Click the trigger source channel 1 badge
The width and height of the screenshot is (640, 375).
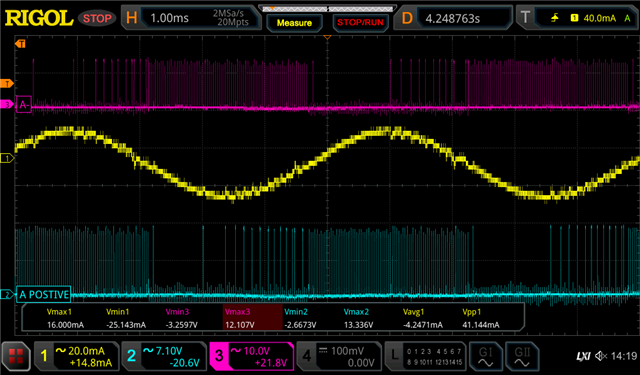(x=575, y=18)
